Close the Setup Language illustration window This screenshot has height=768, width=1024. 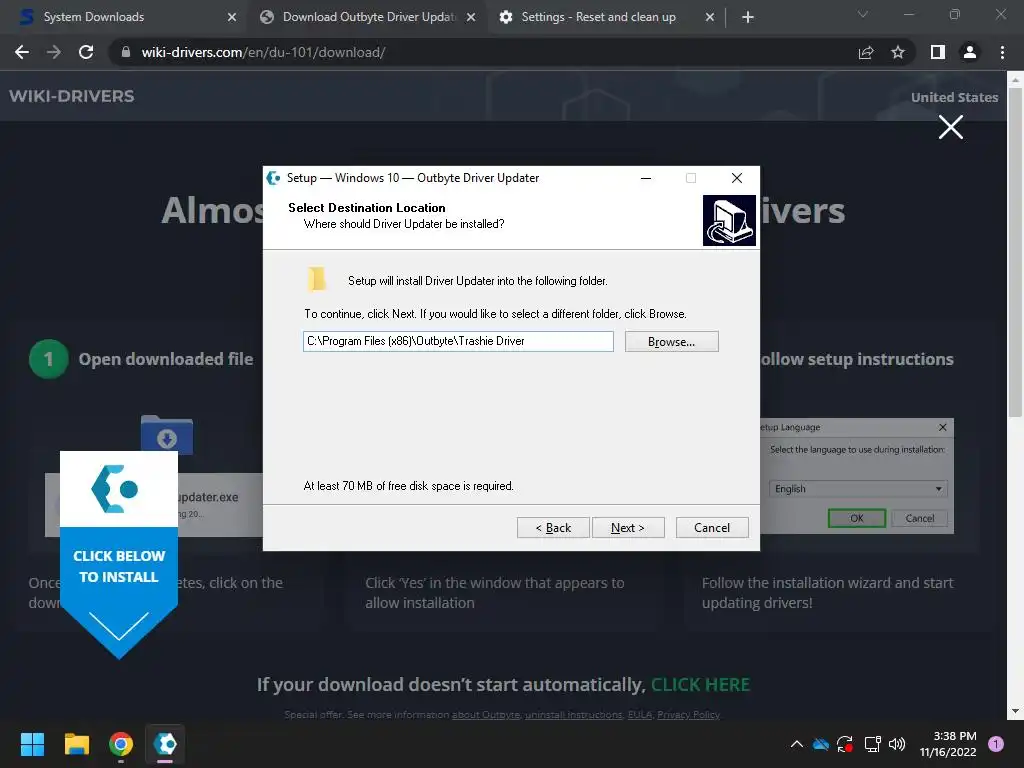[x=942, y=427]
